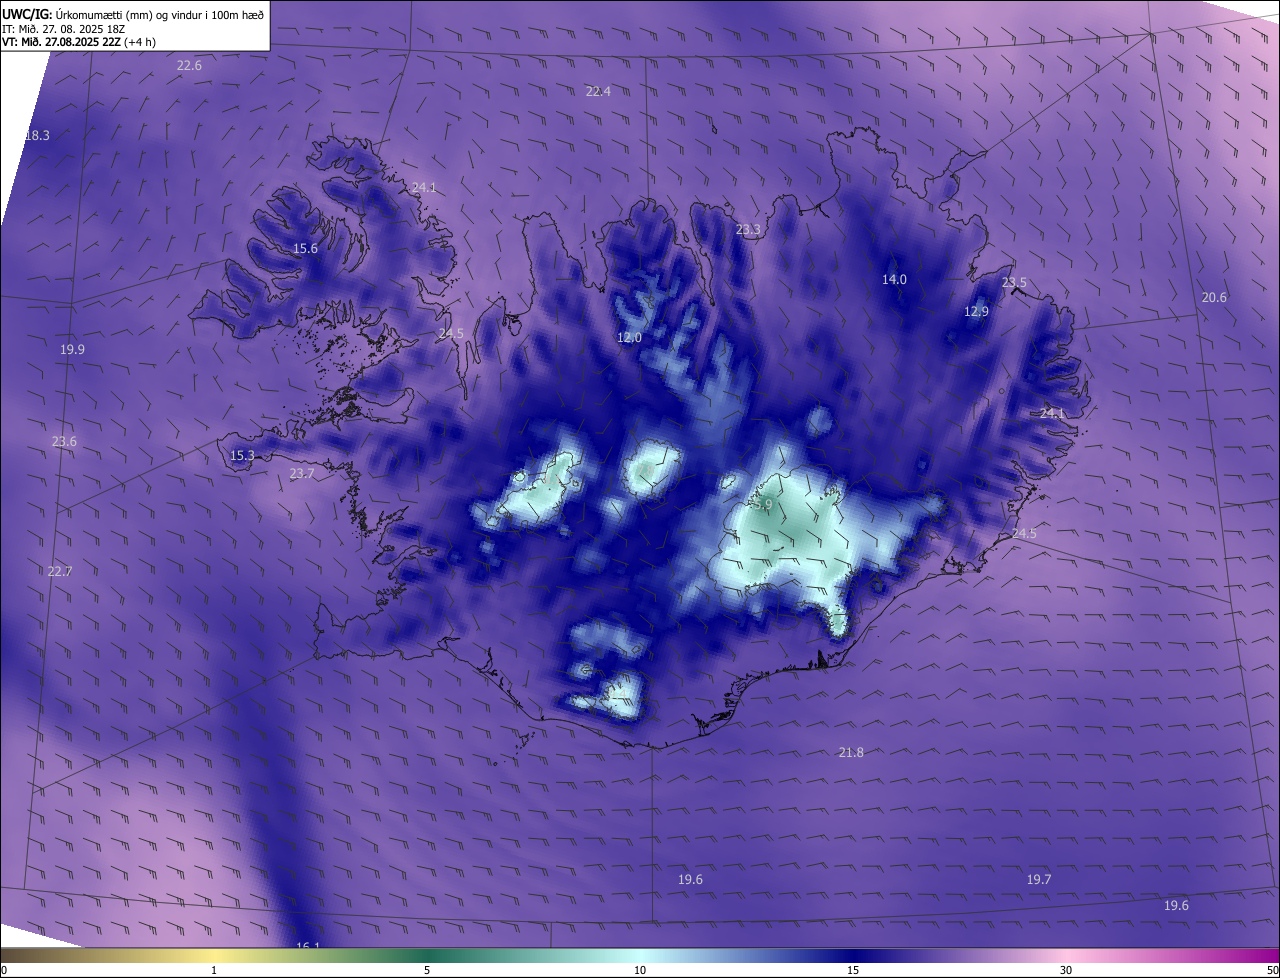Image resolution: width=1280 pixels, height=978 pixels.
Task: Click the 19.7 wind value label
Action: (x=1039, y=879)
